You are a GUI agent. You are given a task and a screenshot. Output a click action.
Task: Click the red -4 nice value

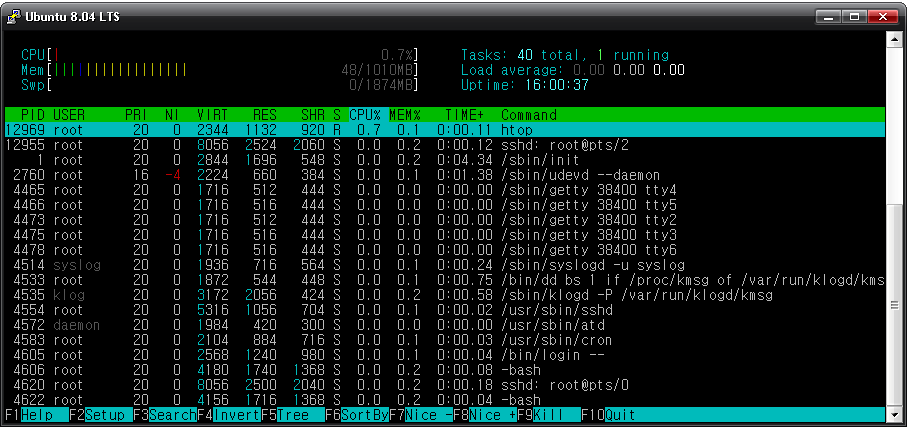pyautogui.click(x=172, y=175)
